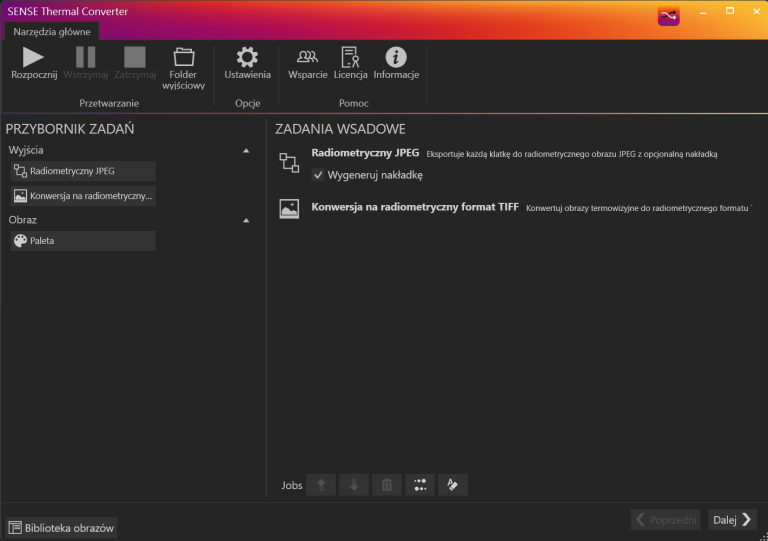This screenshot has width=768, height=541.
Task: Open Folder wyjściowy output folder
Action: (x=184, y=66)
